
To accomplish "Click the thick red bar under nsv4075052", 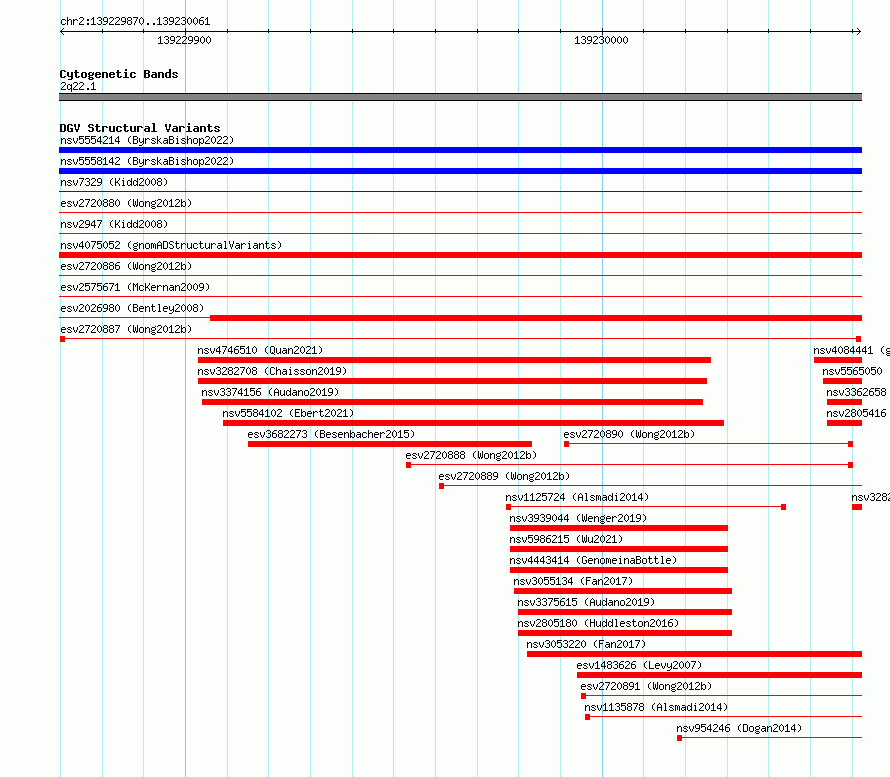I will coord(460,255).
